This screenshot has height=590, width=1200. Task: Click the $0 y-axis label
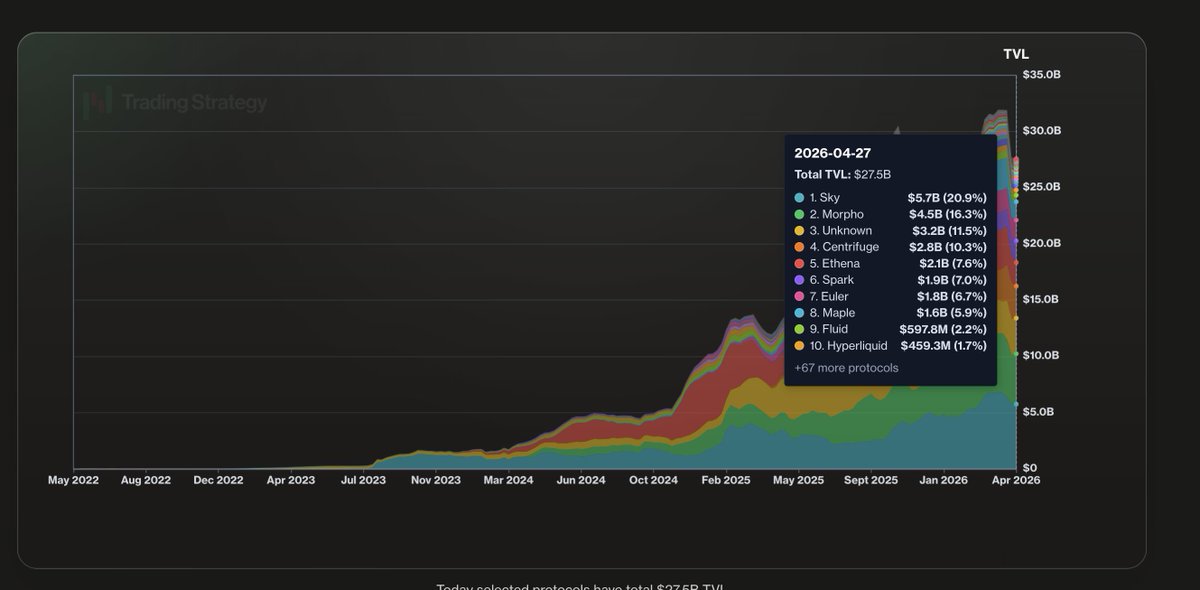[1028, 468]
